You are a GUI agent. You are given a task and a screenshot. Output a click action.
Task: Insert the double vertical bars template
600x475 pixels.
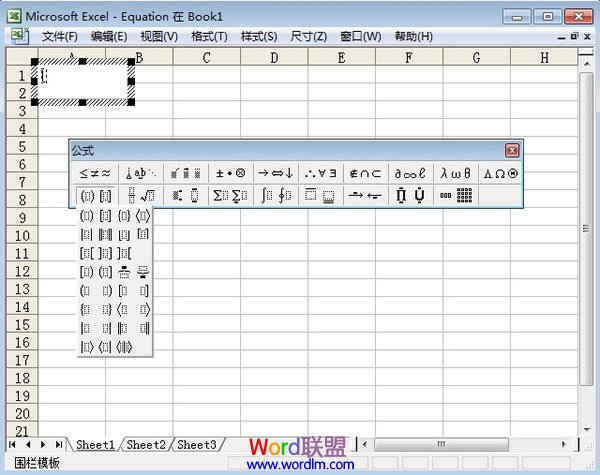[105, 234]
